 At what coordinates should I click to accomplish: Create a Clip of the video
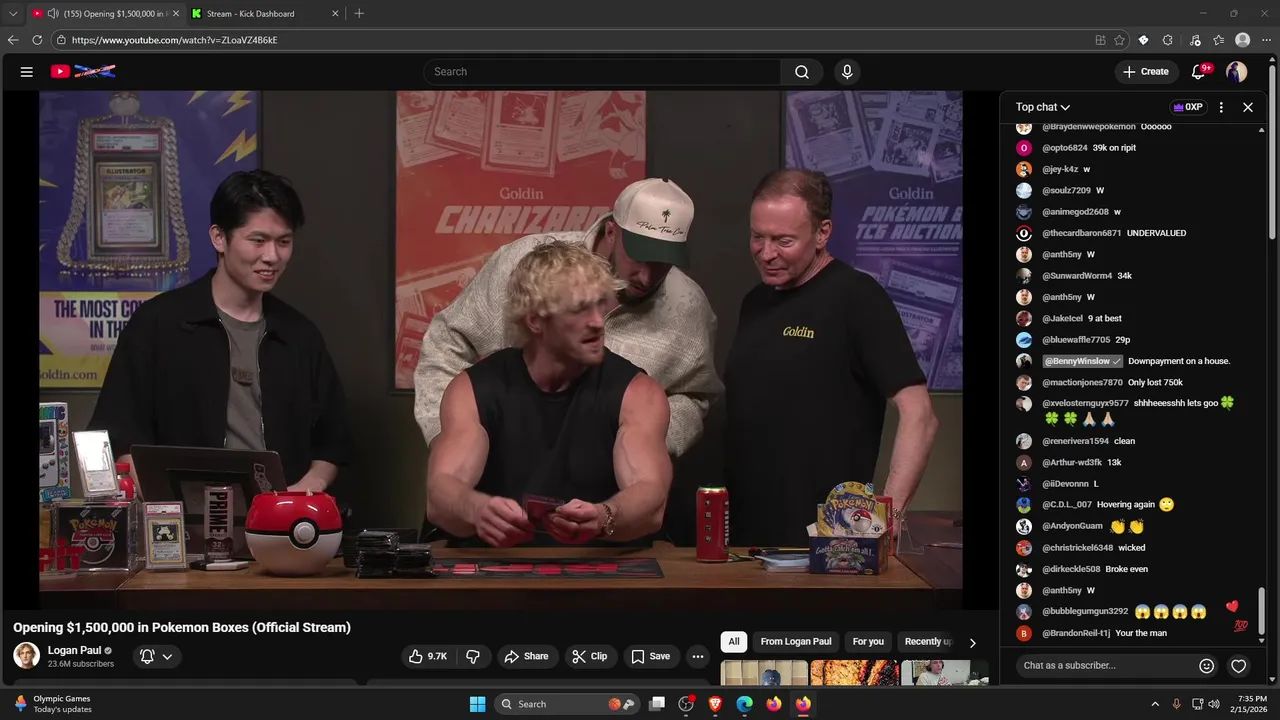coord(589,657)
